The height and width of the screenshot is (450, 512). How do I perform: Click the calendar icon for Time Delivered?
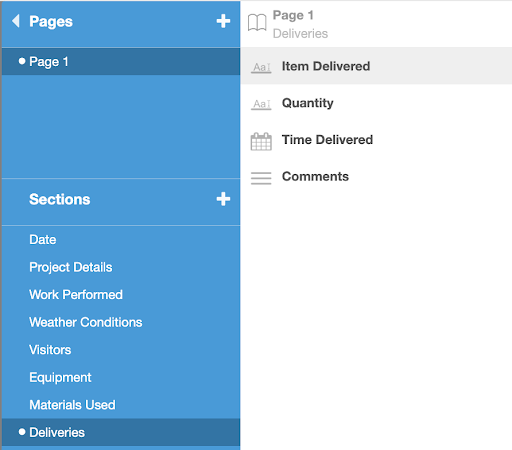261,142
